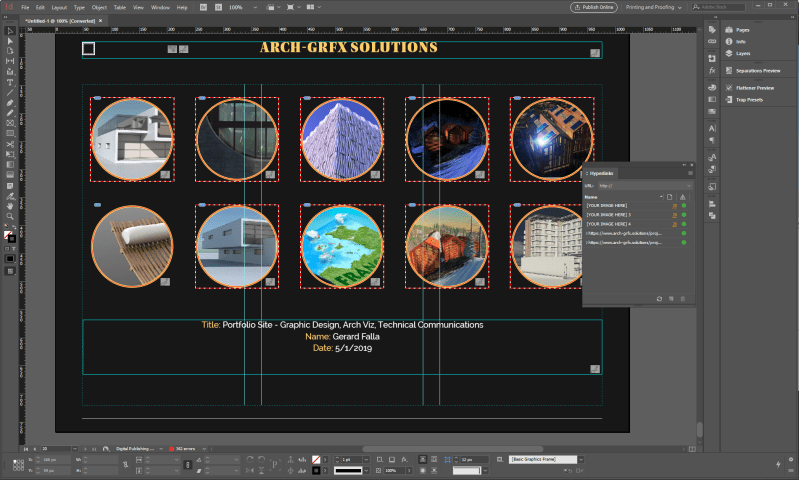Click the fill swatch in control panel
Viewport: 799px width, 480px height.
pyautogui.click(x=316, y=460)
